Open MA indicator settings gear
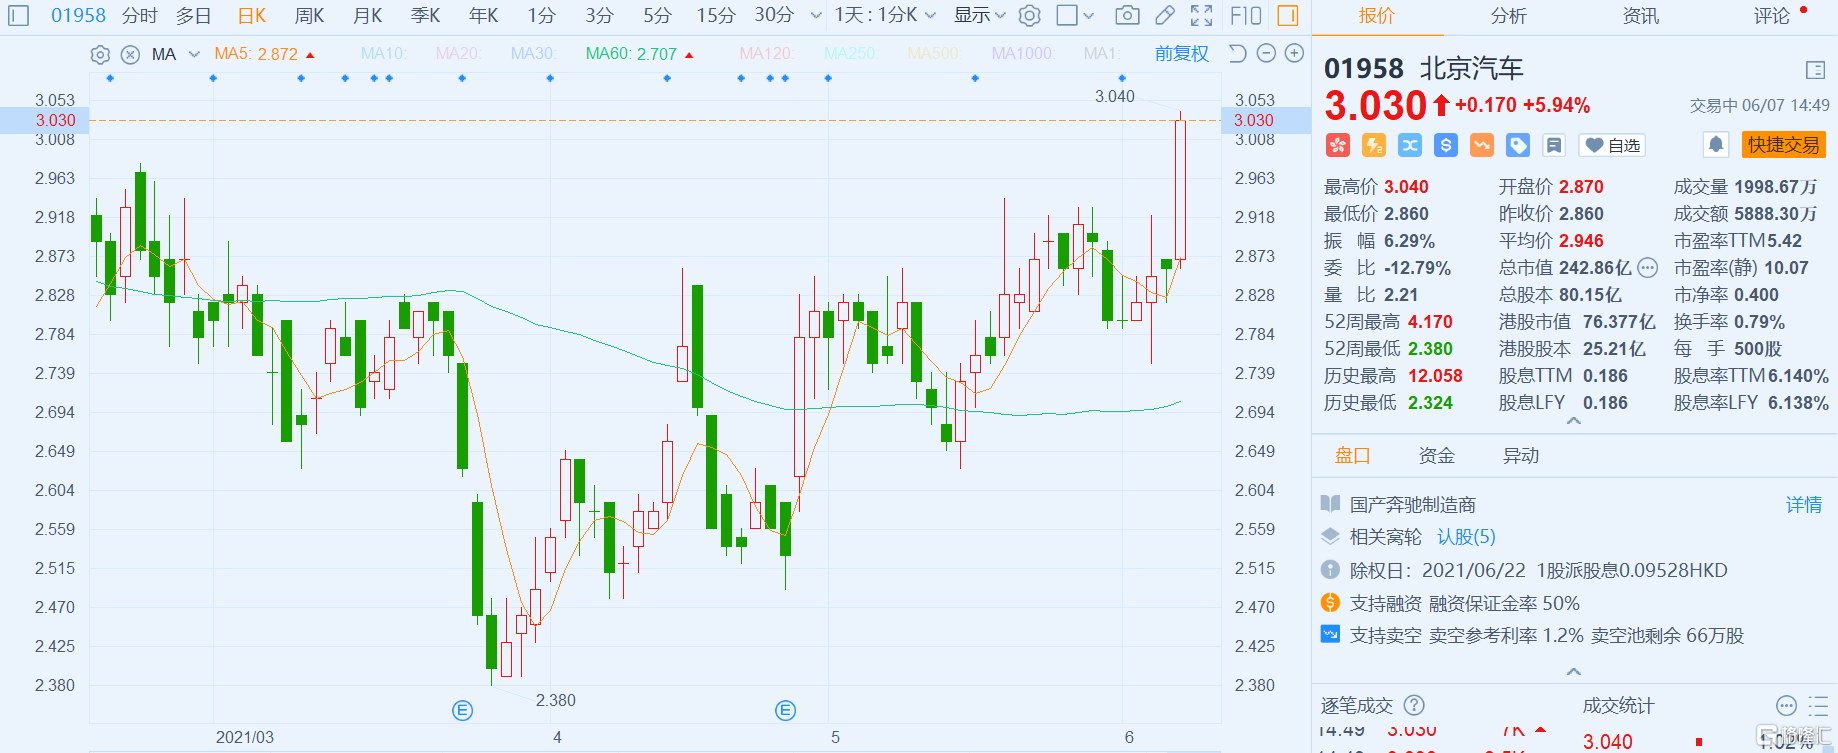Image resolution: width=1838 pixels, height=753 pixels. pyautogui.click(x=100, y=54)
